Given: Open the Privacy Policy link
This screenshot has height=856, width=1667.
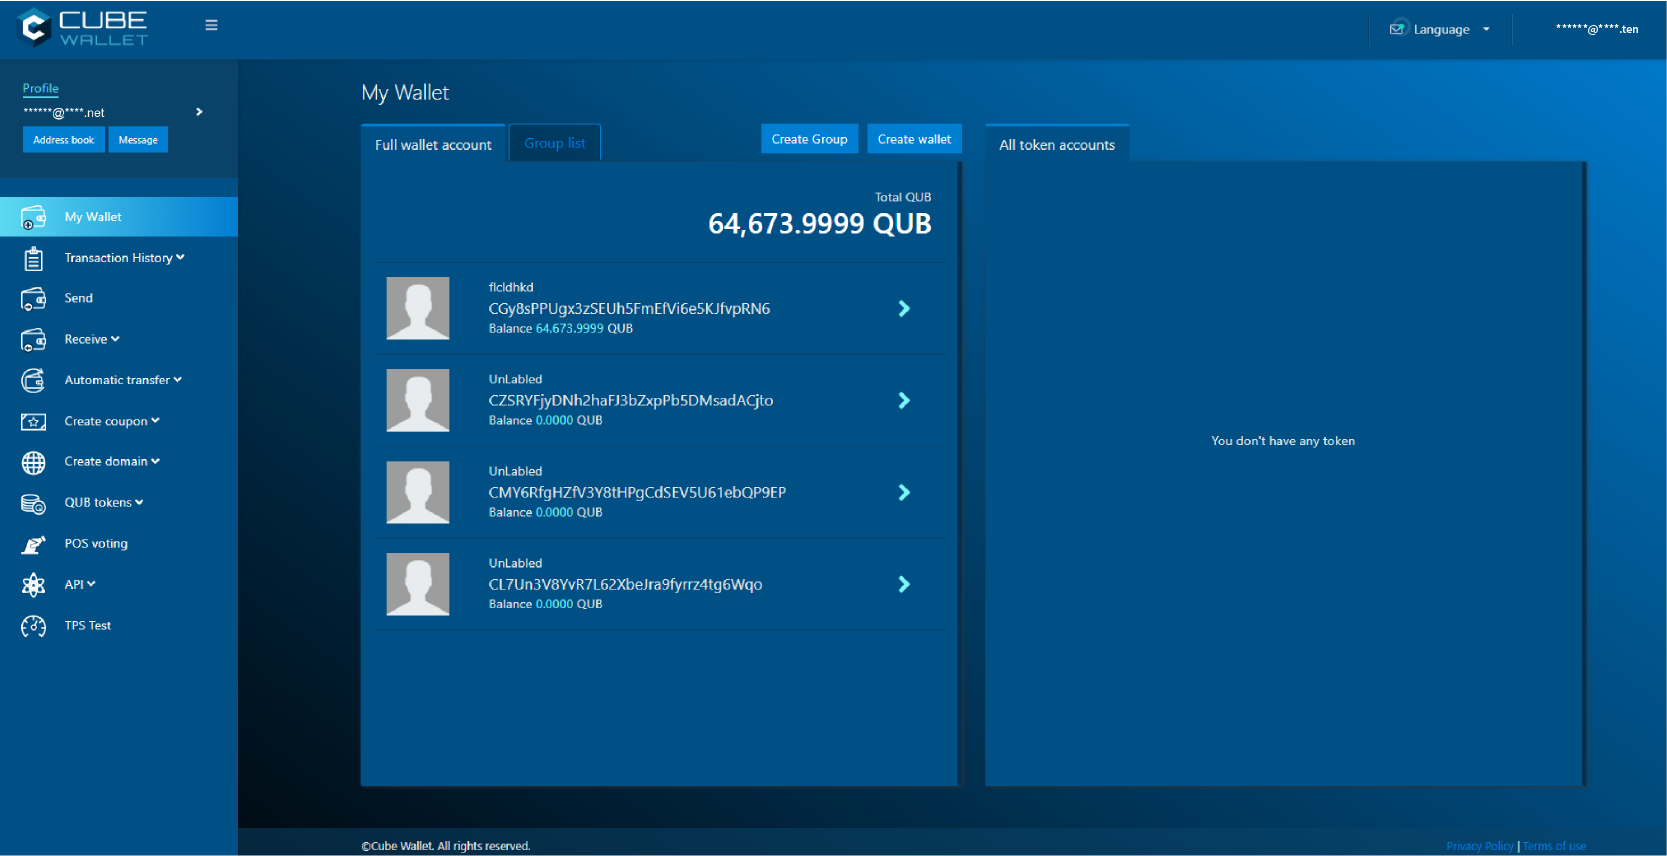Looking at the screenshot, I should [x=1479, y=846].
